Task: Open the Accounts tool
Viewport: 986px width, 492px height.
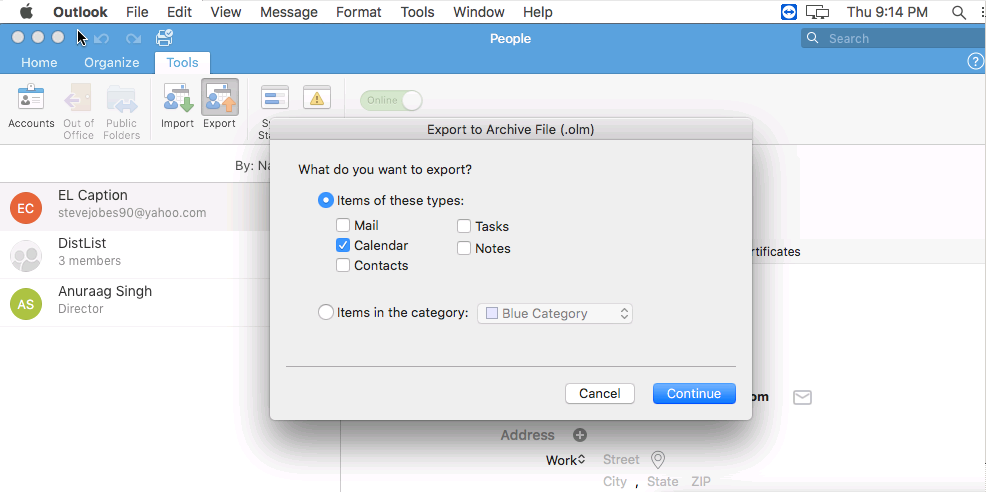Action: click(31, 106)
